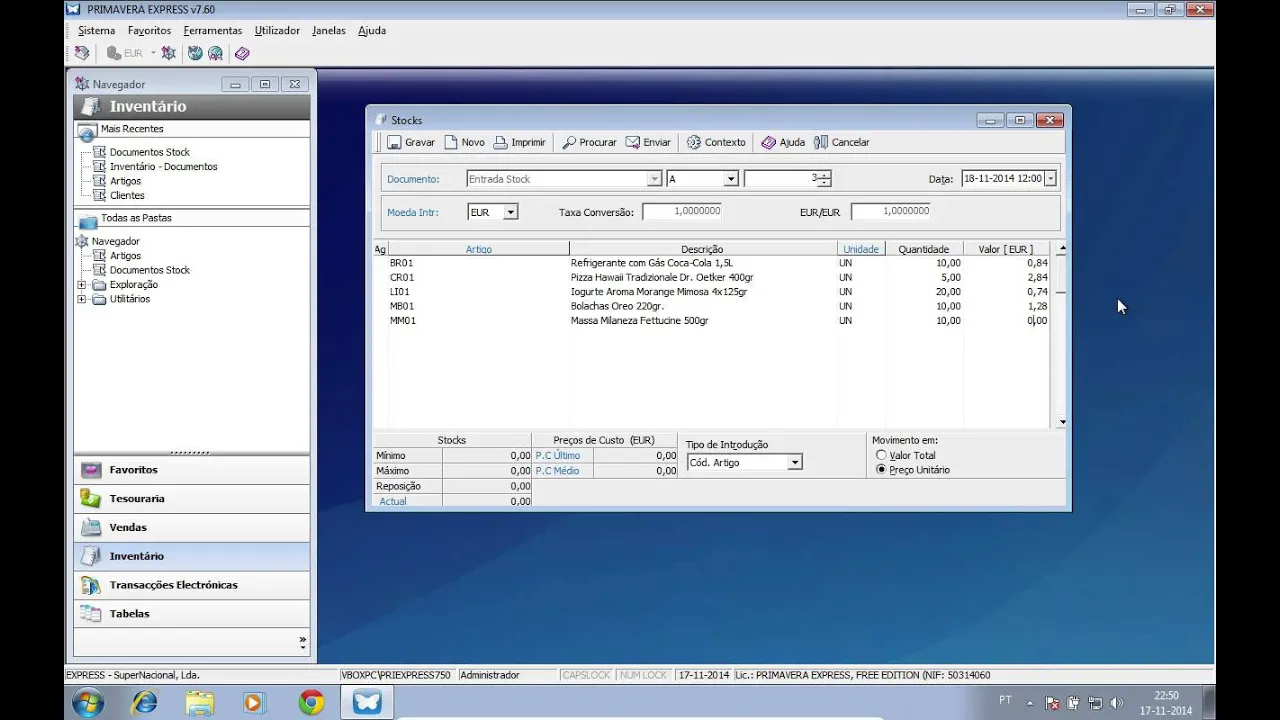Click the Contexto gear icon
Image resolution: width=1280 pixels, height=720 pixels.
click(x=694, y=142)
